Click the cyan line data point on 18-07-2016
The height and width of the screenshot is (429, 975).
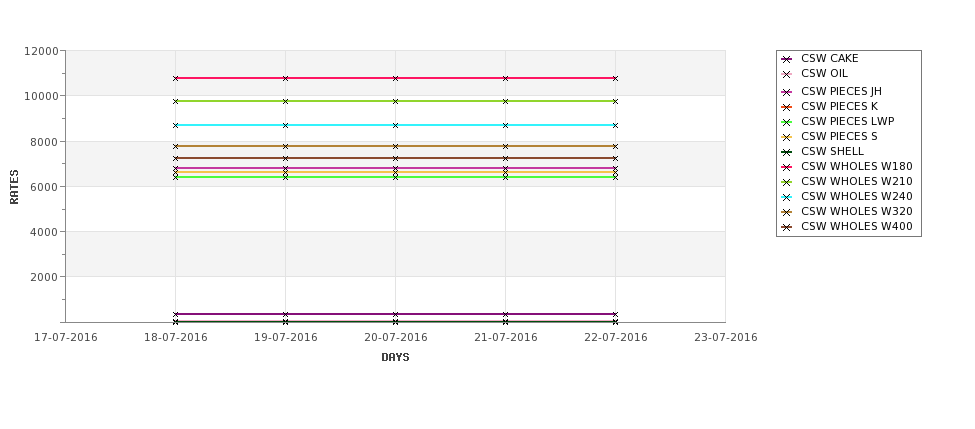tap(176, 125)
